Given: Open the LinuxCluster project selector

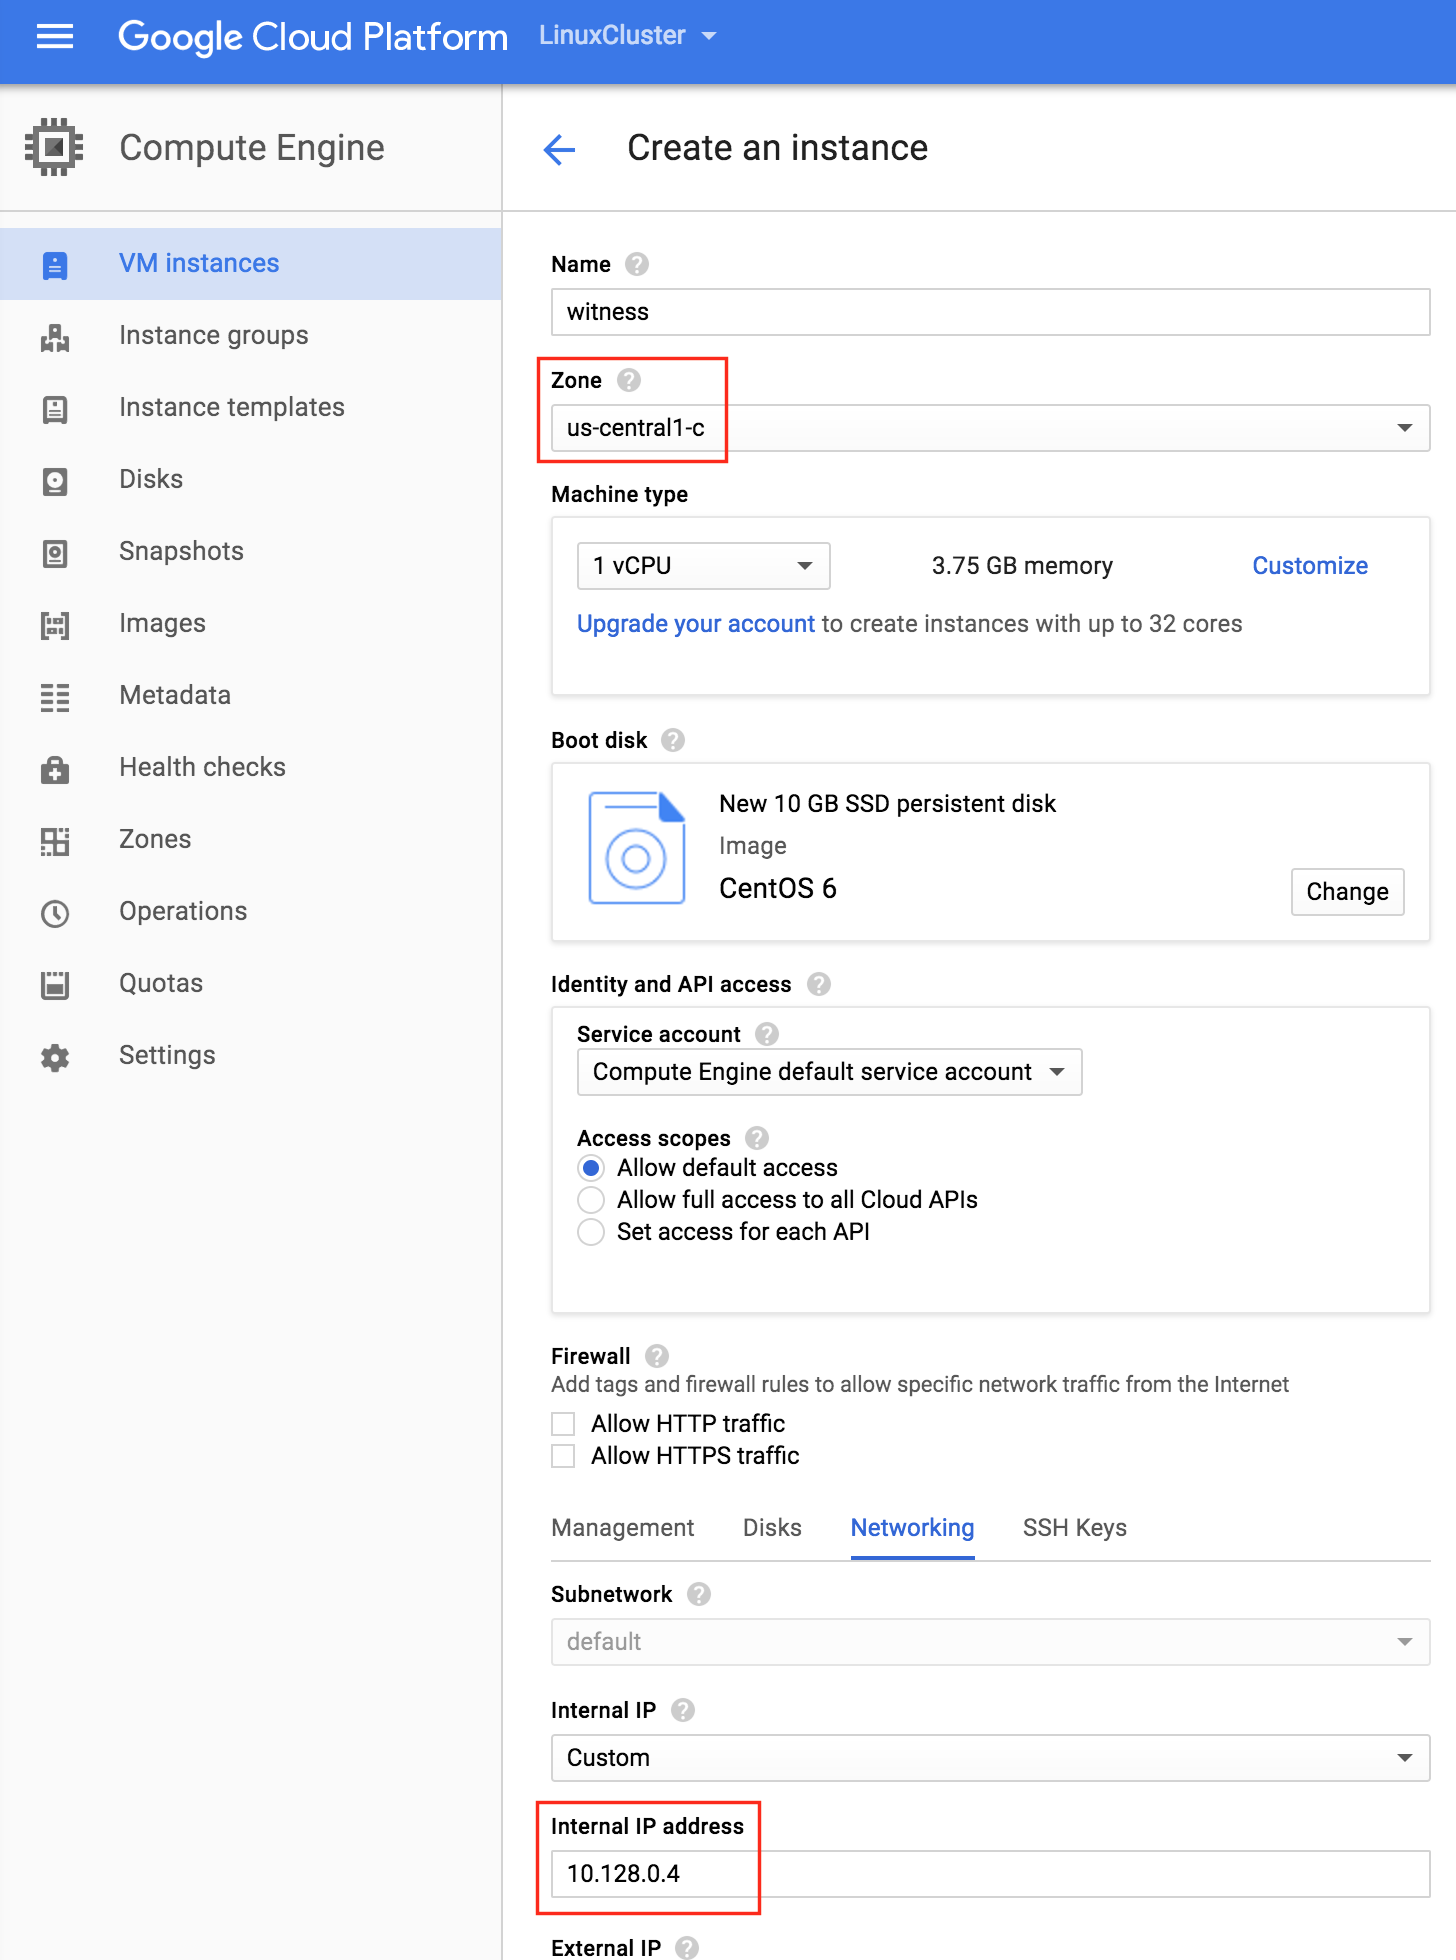Looking at the screenshot, I should pyautogui.click(x=627, y=36).
